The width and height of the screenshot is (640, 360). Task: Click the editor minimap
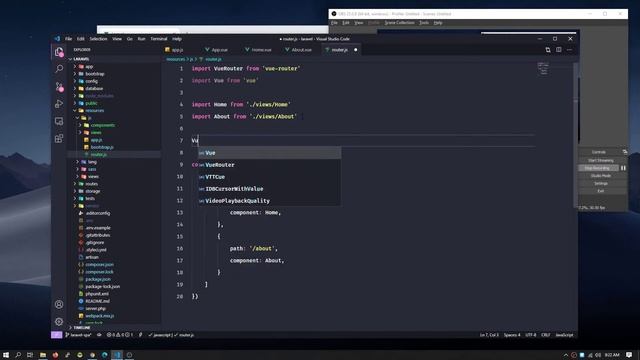(x=543, y=69)
